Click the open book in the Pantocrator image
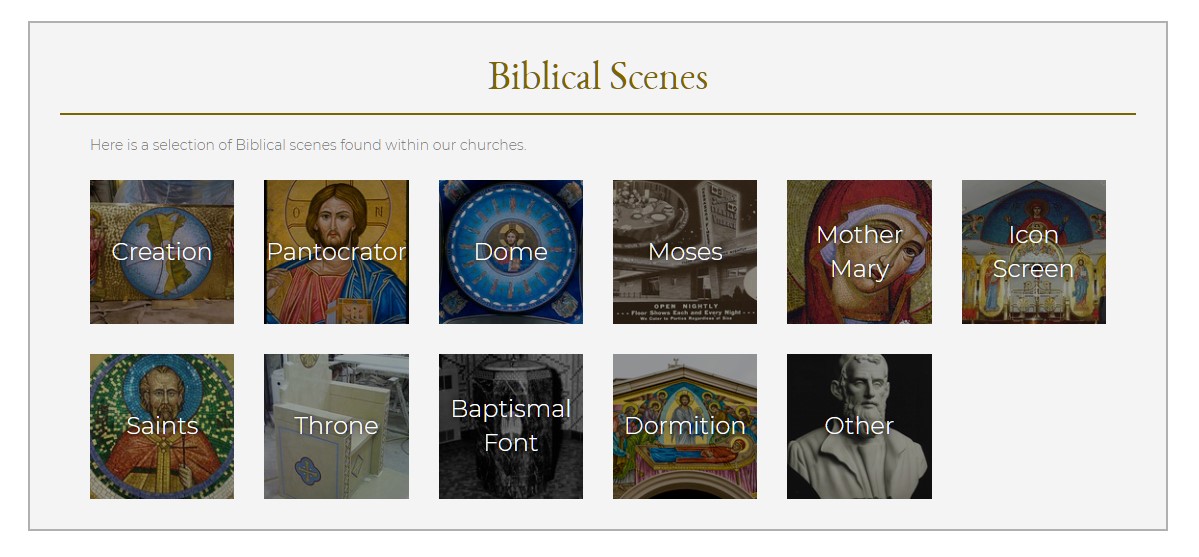The width and height of the screenshot is (1199, 557). tap(352, 309)
